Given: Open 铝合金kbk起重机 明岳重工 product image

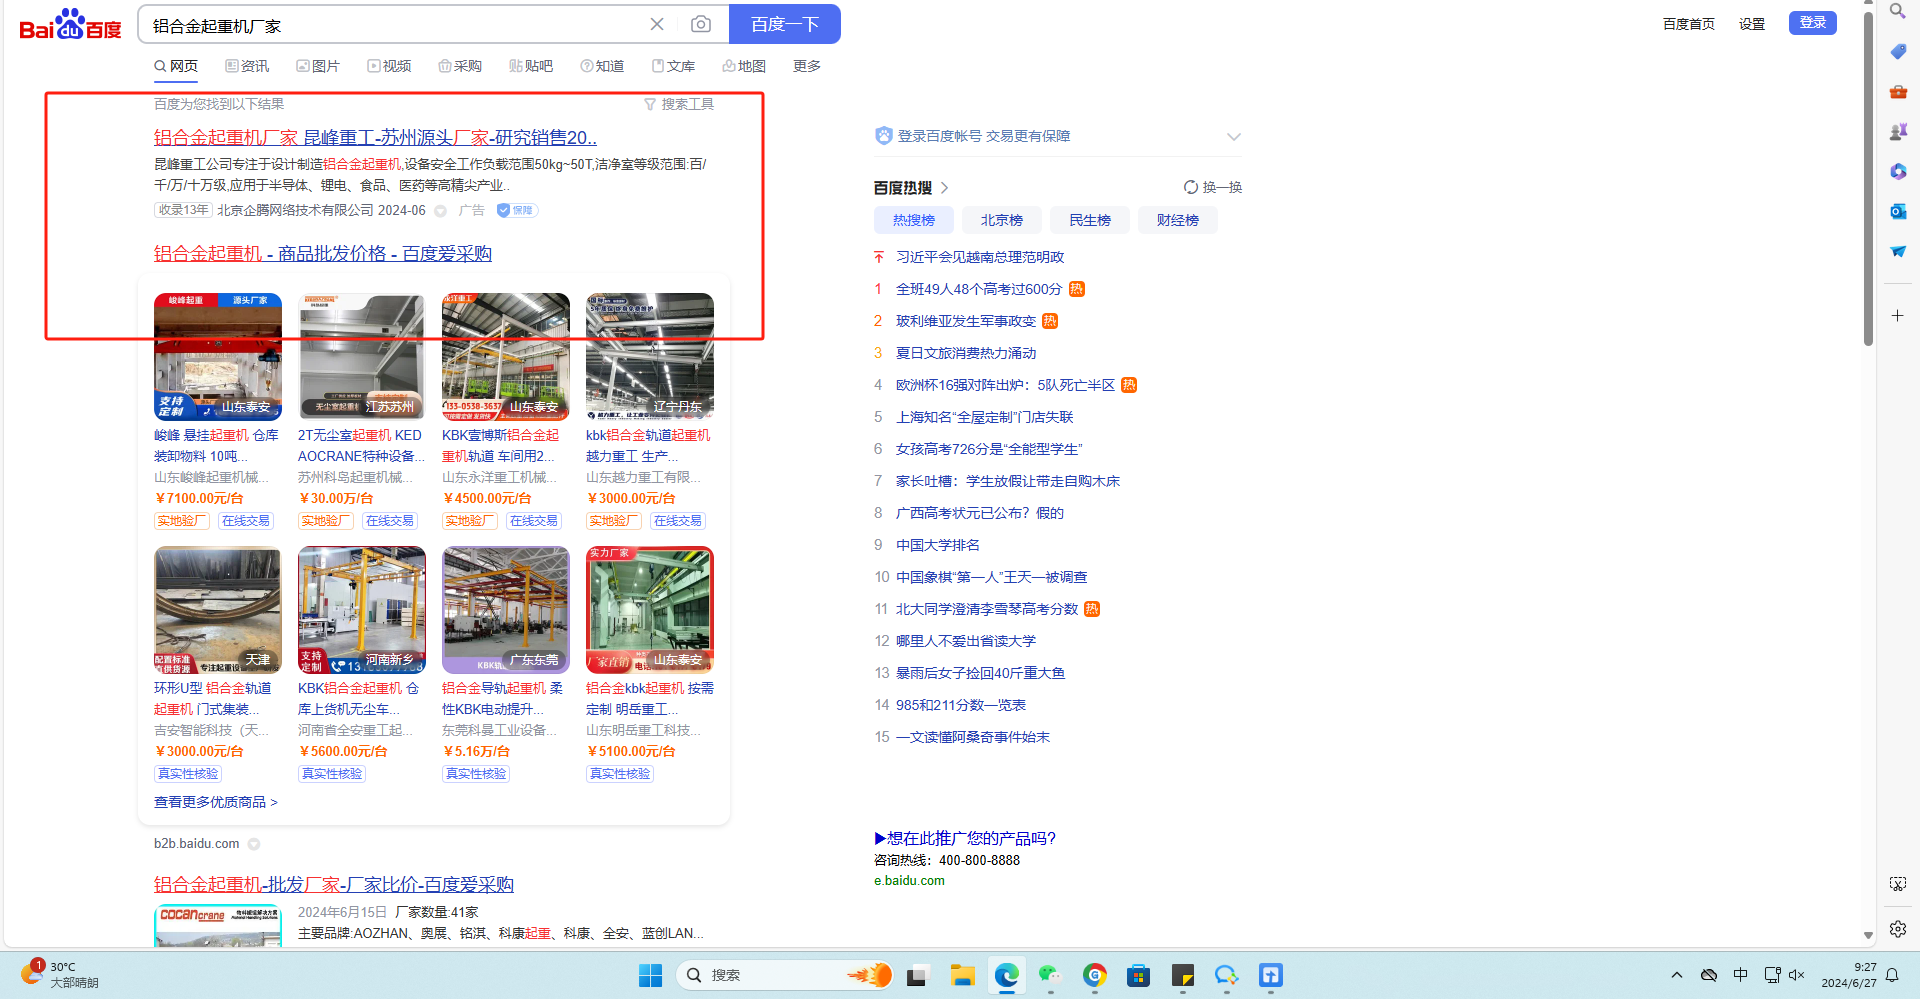Looking at the screenshot, I should 650,610.
